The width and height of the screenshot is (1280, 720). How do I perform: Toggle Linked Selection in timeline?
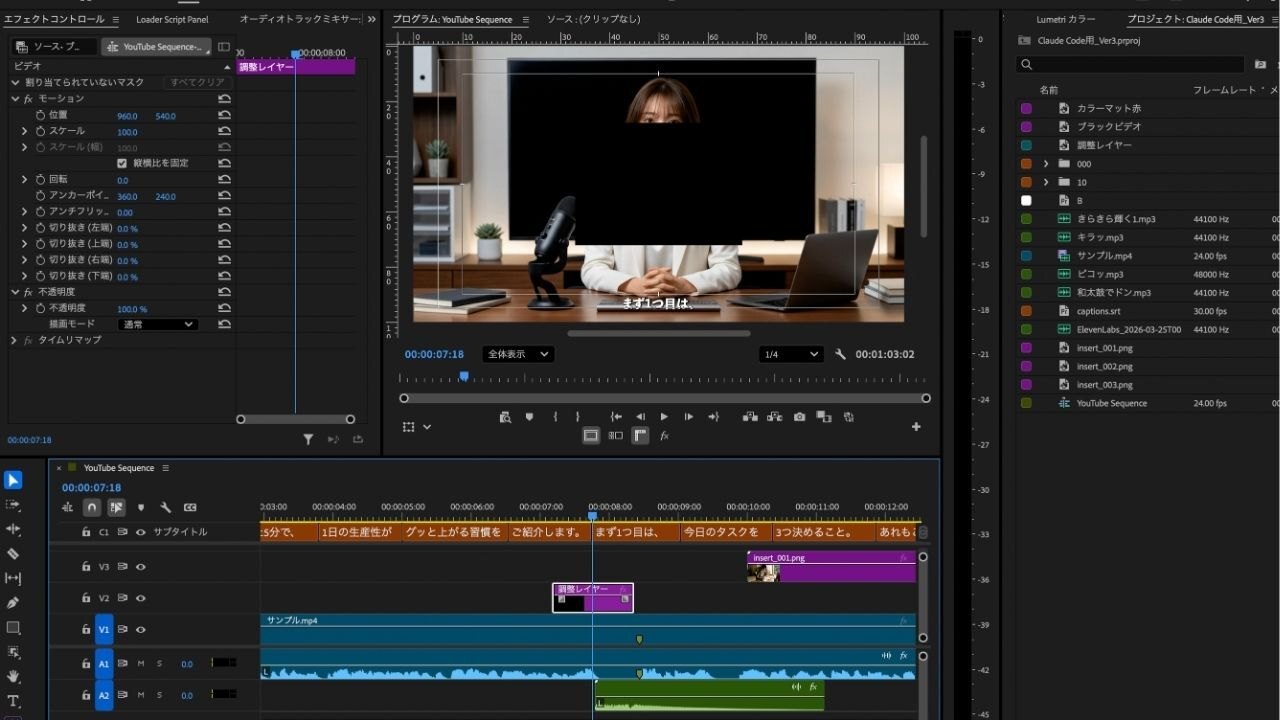116,508
